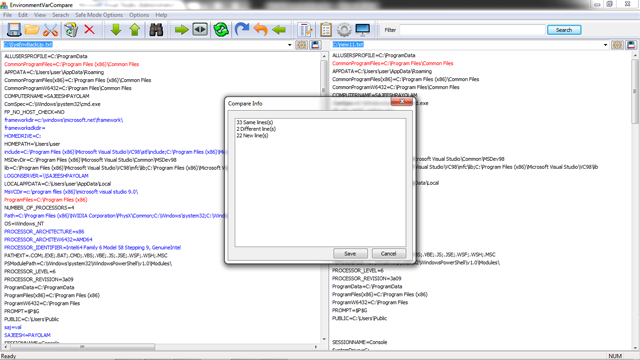Click '22 New line(s)' in dialog
Viewport: 640px width, 360px height.
coord(252,136)
